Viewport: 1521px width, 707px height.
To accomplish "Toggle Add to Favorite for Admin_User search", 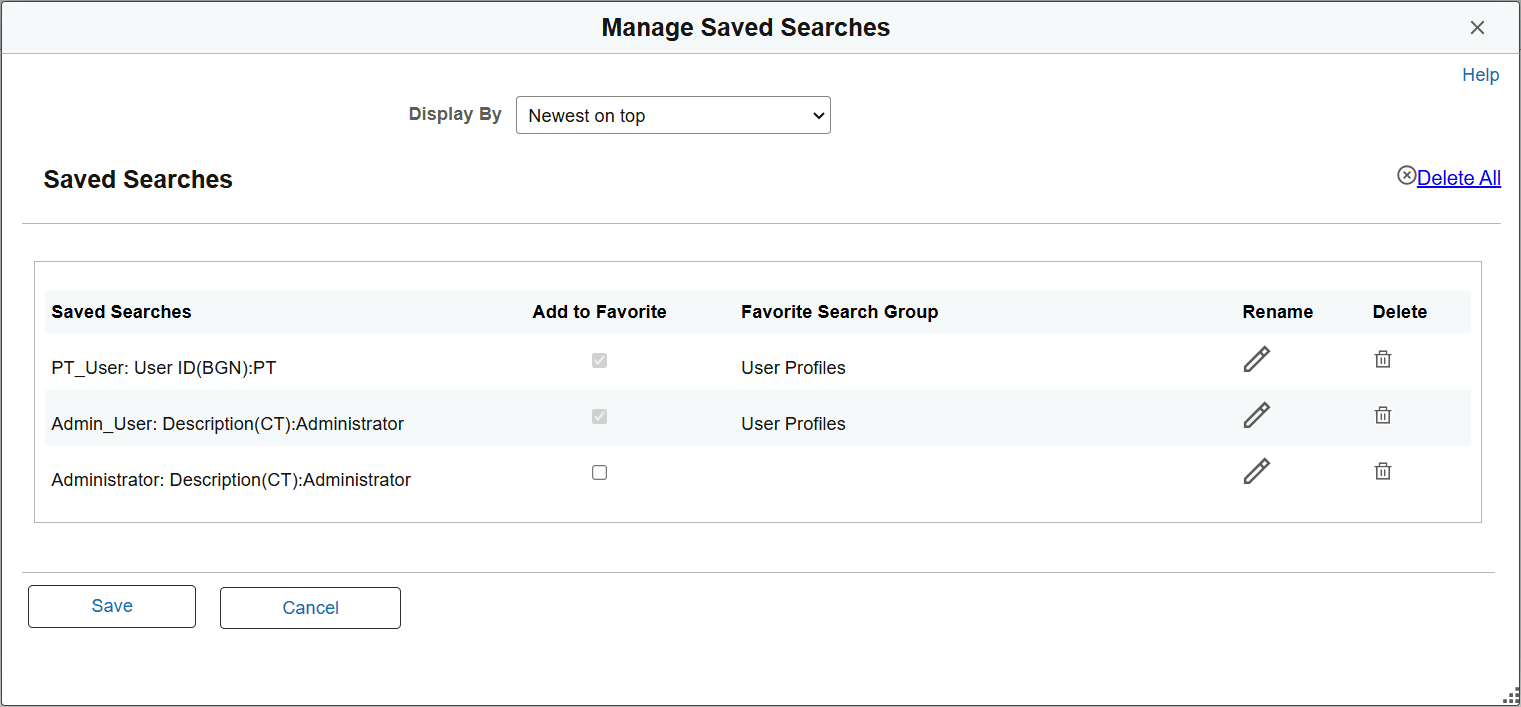I will (599, 417).
